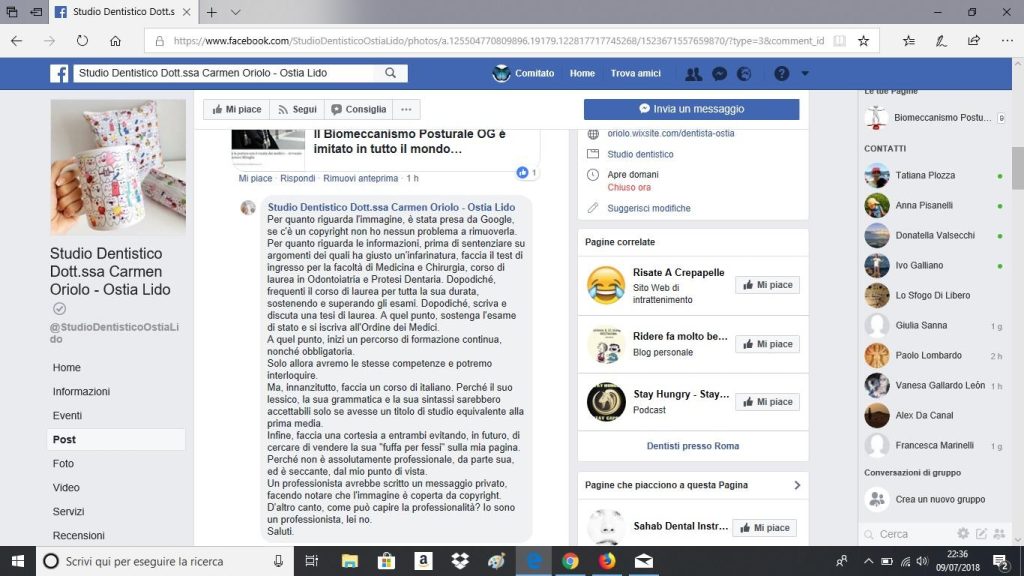
Task: Open the Messenger icon in top bar
Action: point(719,74)
